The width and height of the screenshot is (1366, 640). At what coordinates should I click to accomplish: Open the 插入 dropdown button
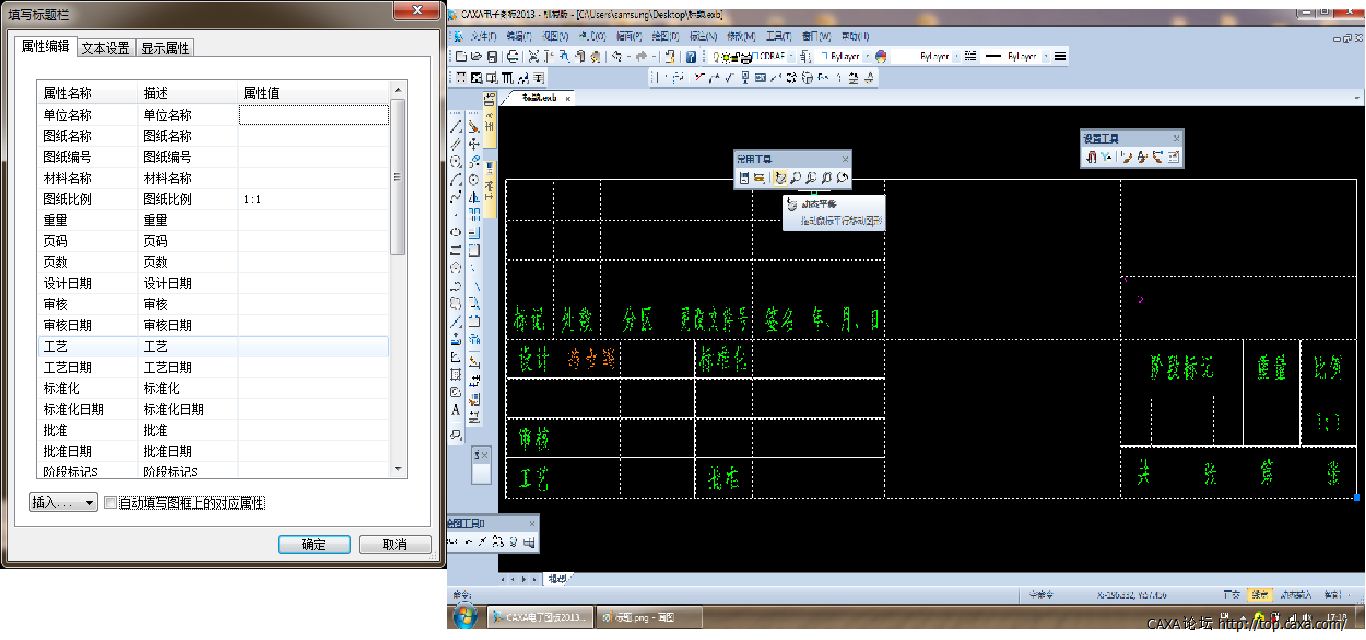point(63,503)
